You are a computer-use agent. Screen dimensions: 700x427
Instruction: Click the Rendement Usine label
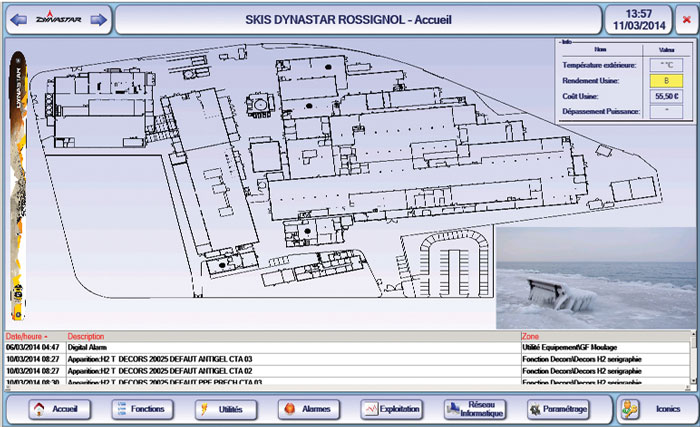(x=591, y=81)
